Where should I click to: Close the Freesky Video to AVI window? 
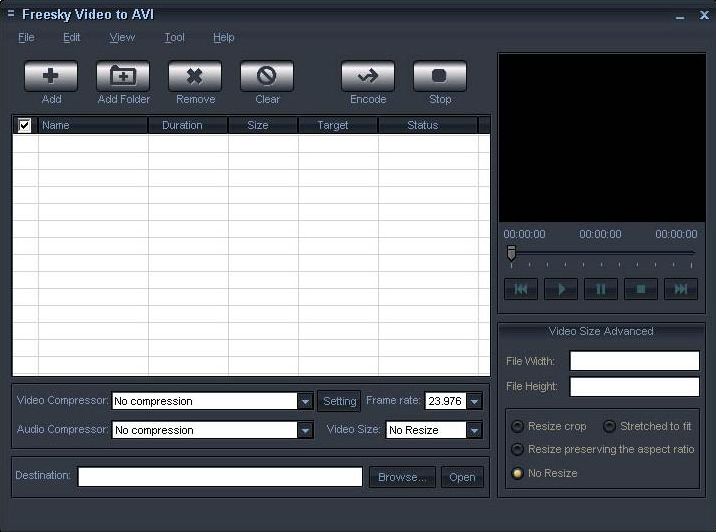point(704,15)
